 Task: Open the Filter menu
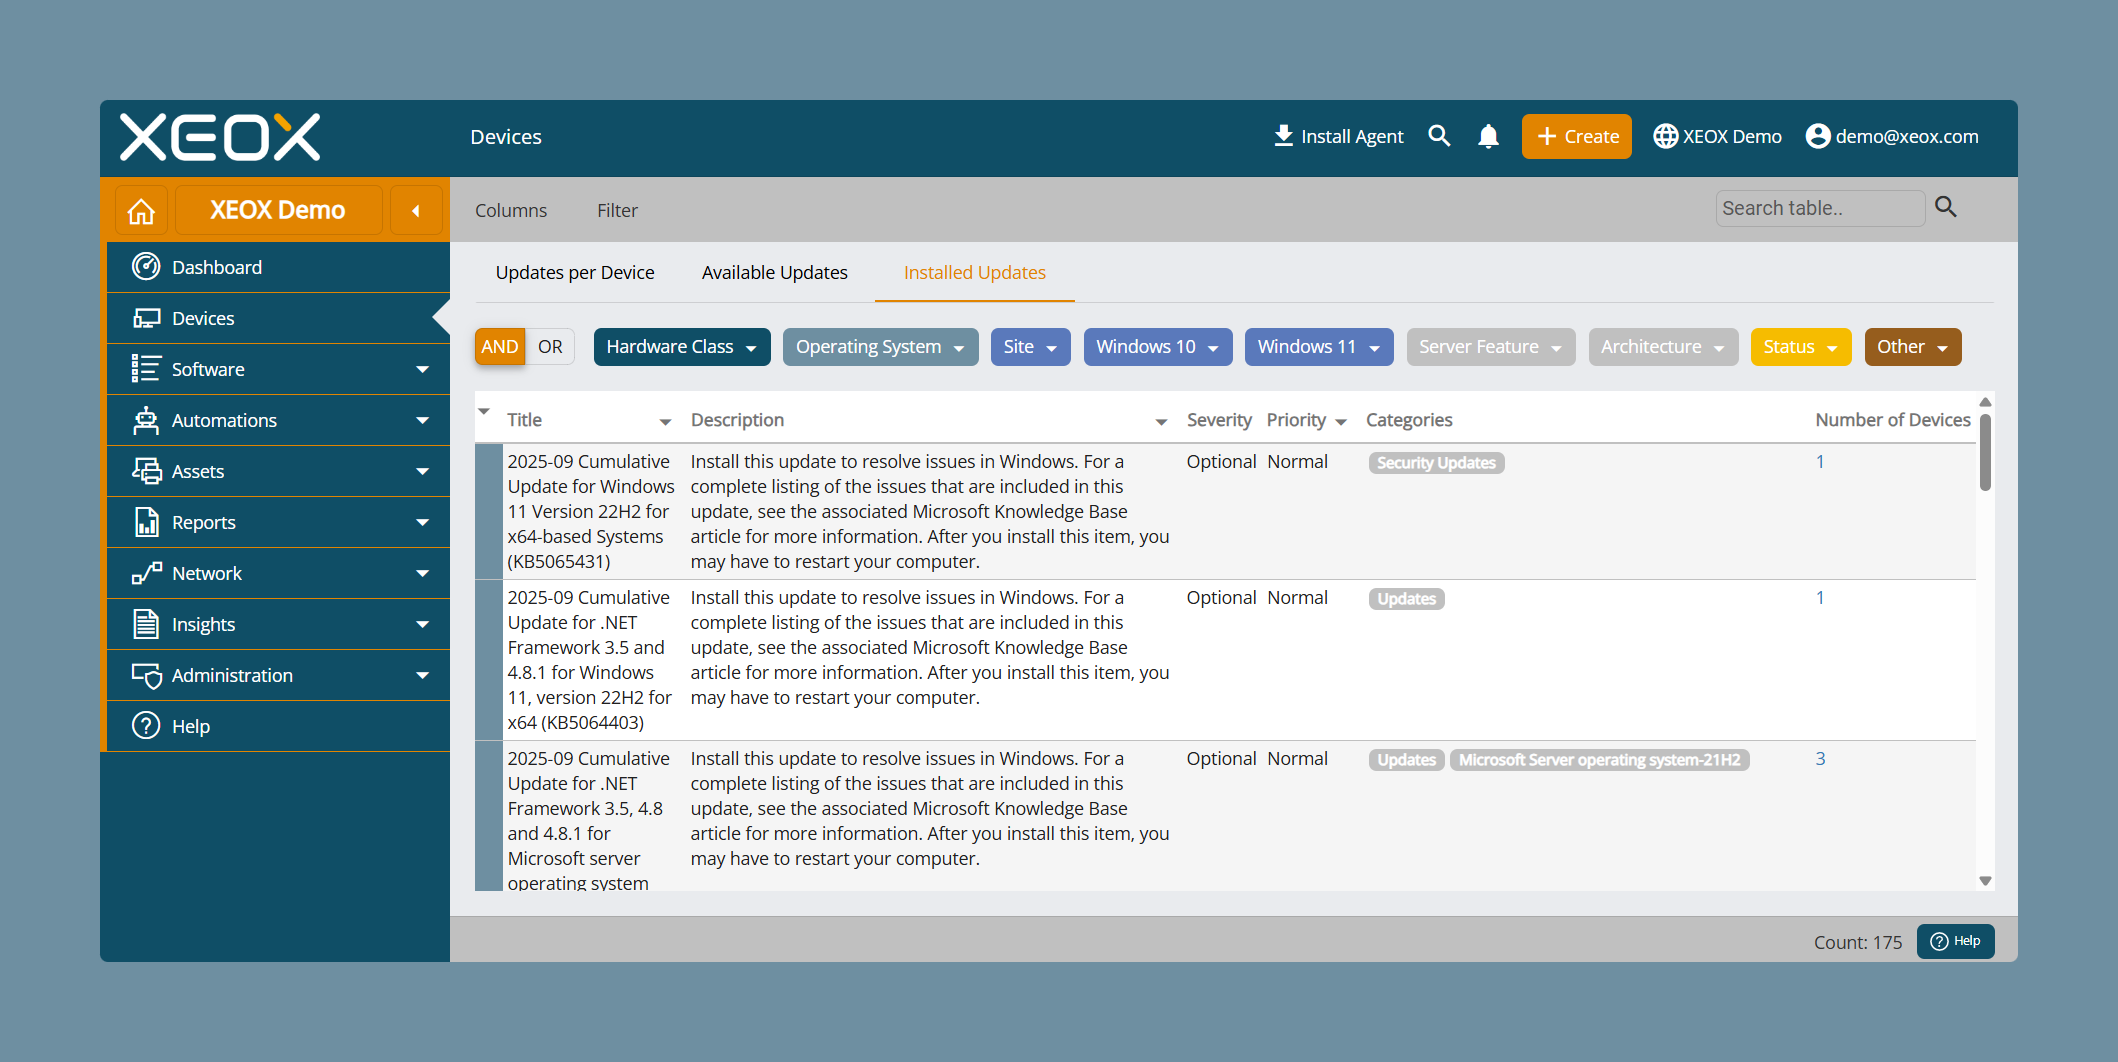click(x=617, y=211)
